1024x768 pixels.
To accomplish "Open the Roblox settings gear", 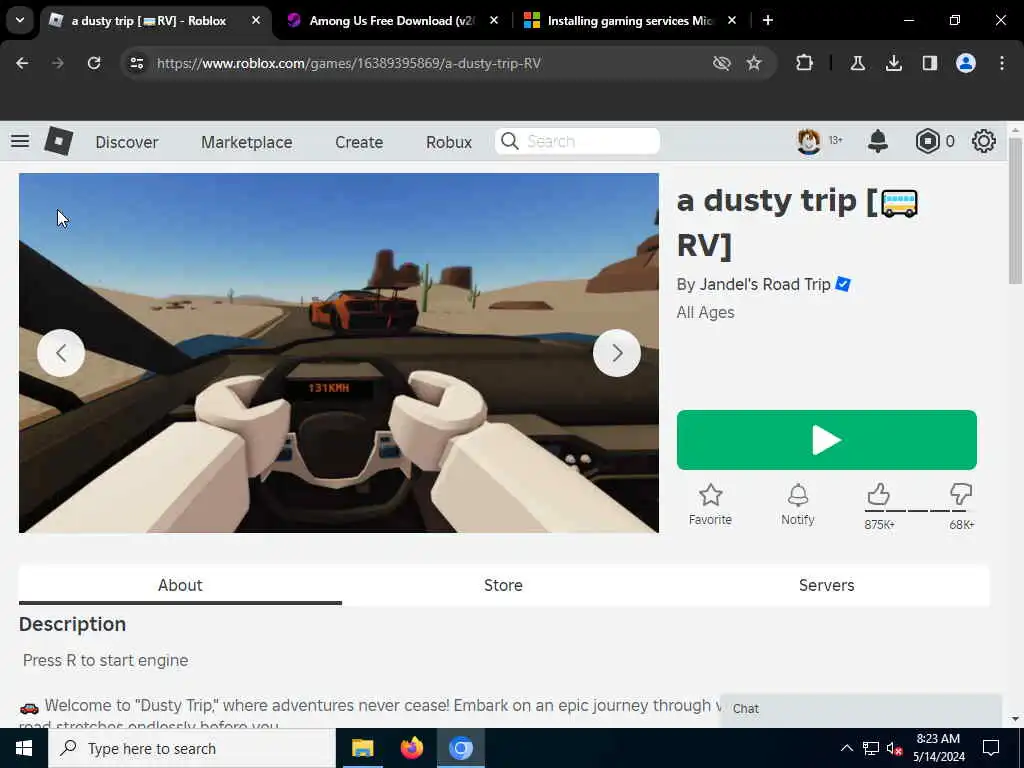I will pos(984,141).
